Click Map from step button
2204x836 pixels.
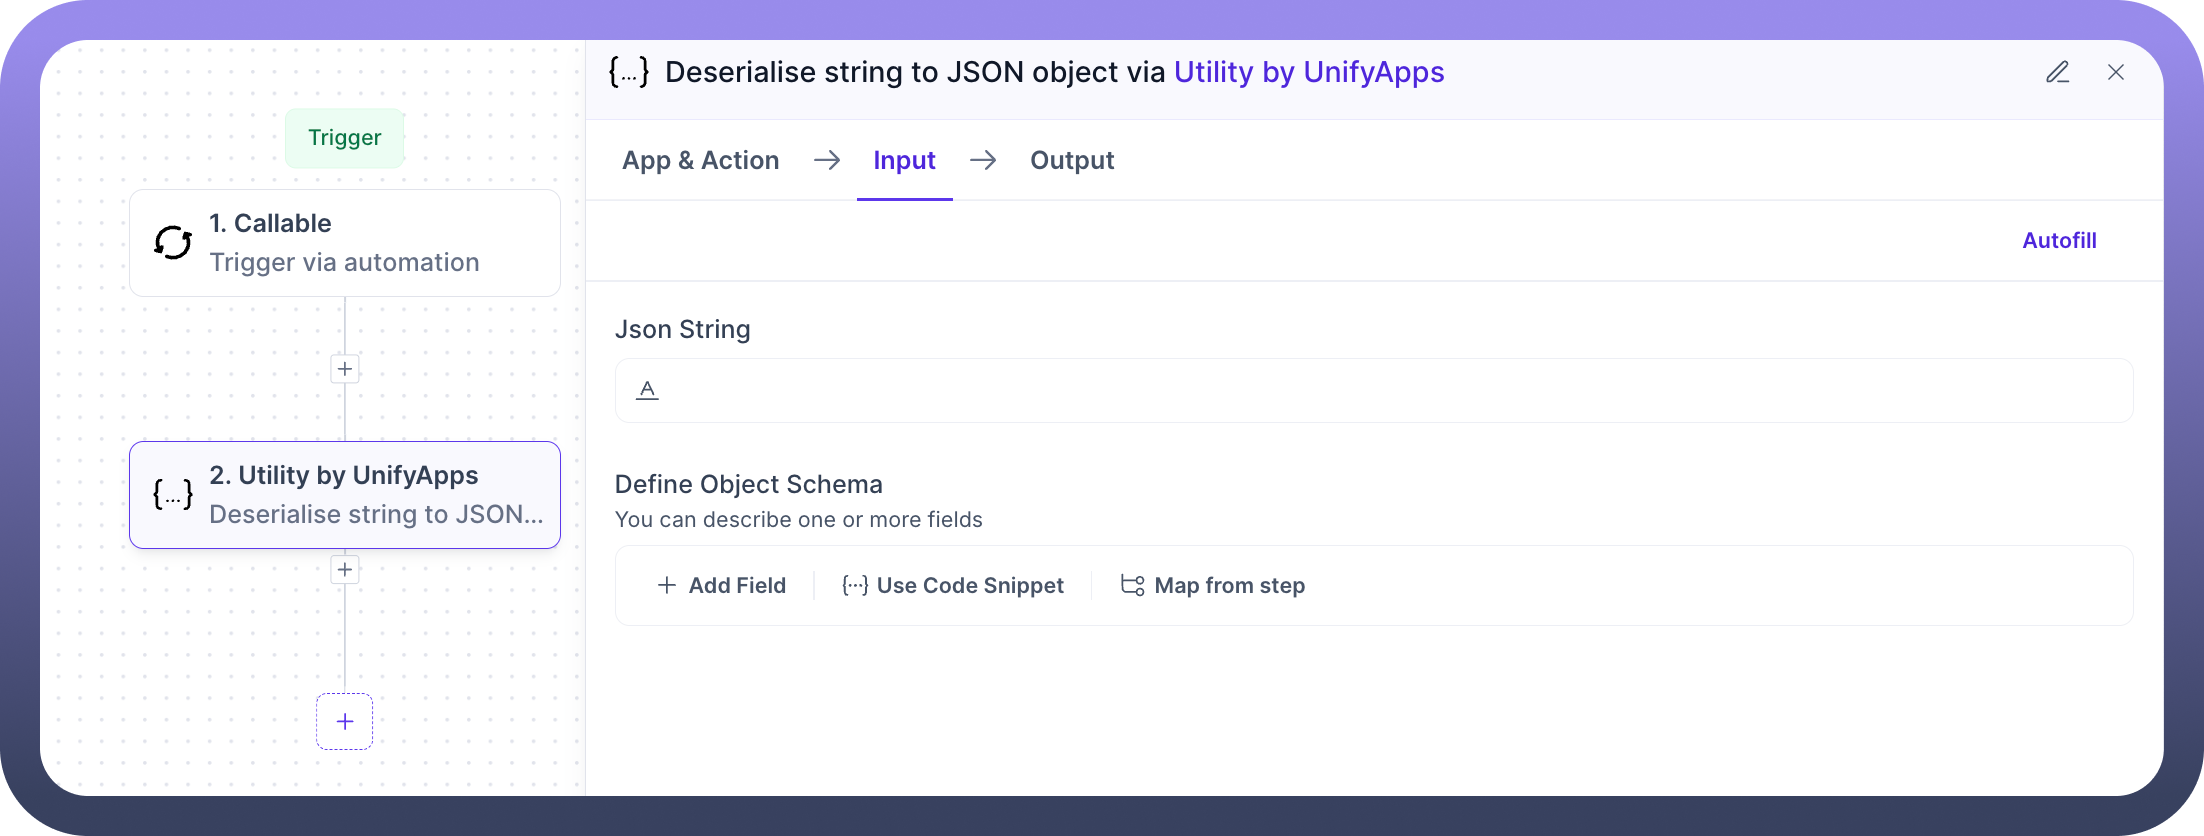[x=1213, y=585]
